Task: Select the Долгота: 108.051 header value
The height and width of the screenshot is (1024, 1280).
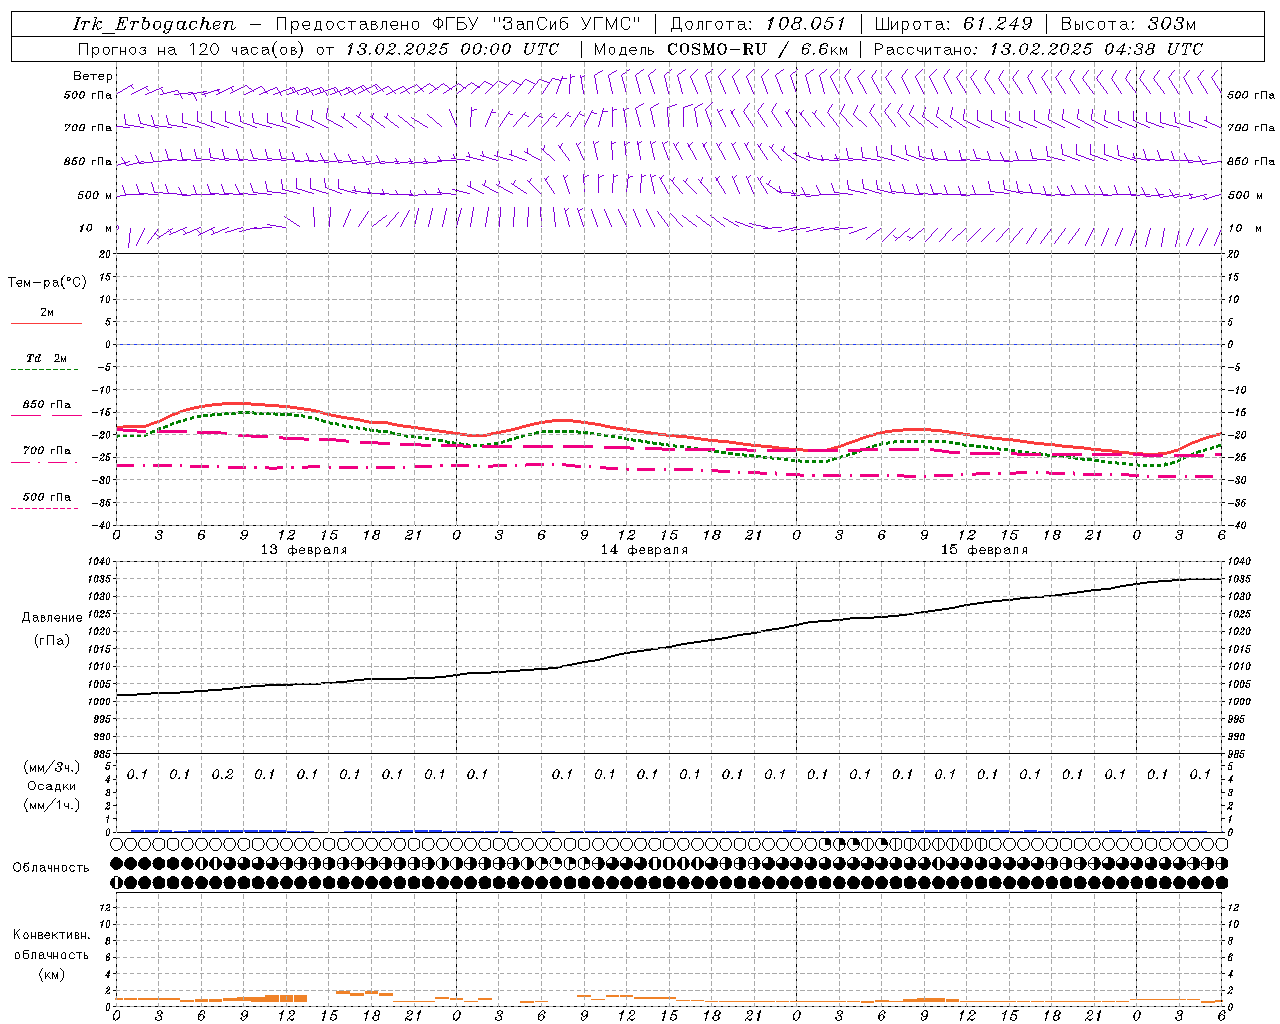Action: pos(757,24)
